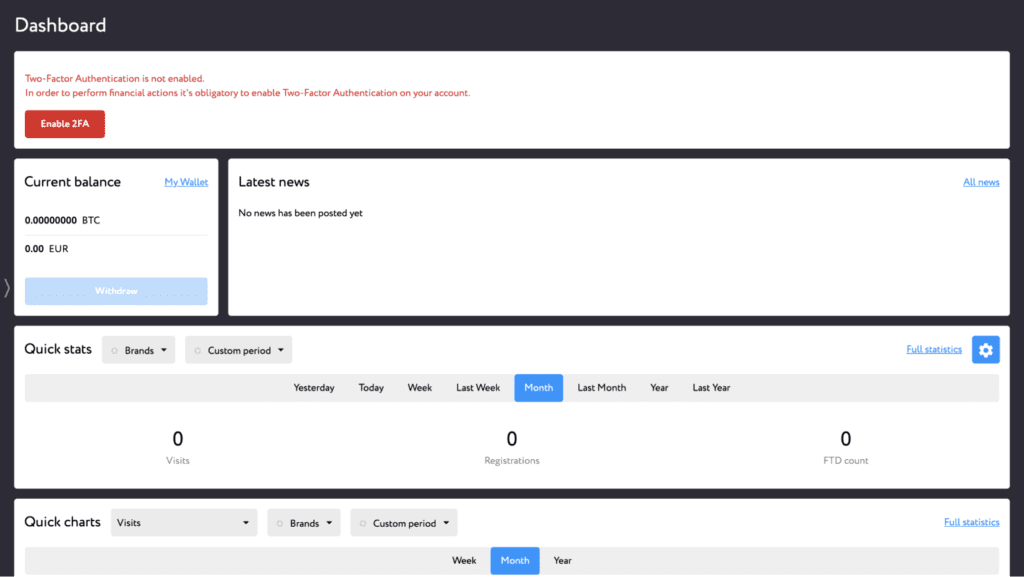
Task: Open My Wallet link
Action: click(x=186, y=182)
